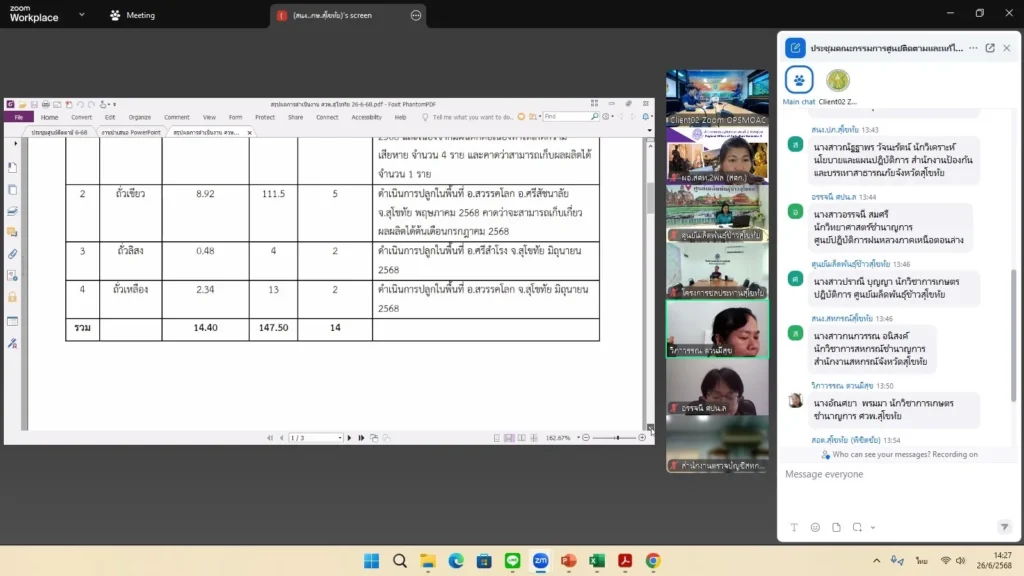Image resolution: width=1024 pixels, height=576 pixels.
Task: Open the pages thumbnail panel in sidebar
Action: pyautogui.click(x=12, y=190)
